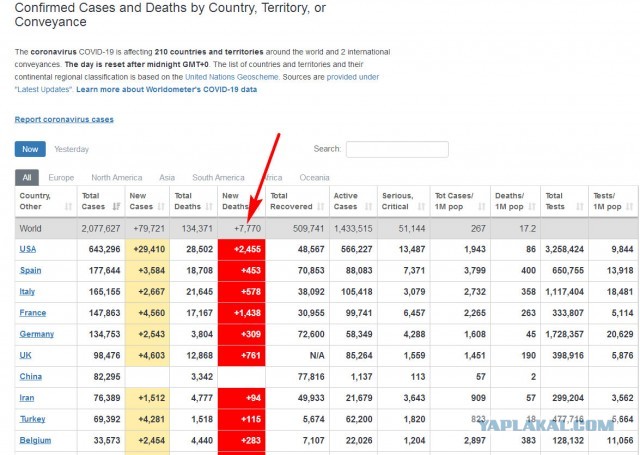
Task: Open the USA country link
Action: click(28, 249)
